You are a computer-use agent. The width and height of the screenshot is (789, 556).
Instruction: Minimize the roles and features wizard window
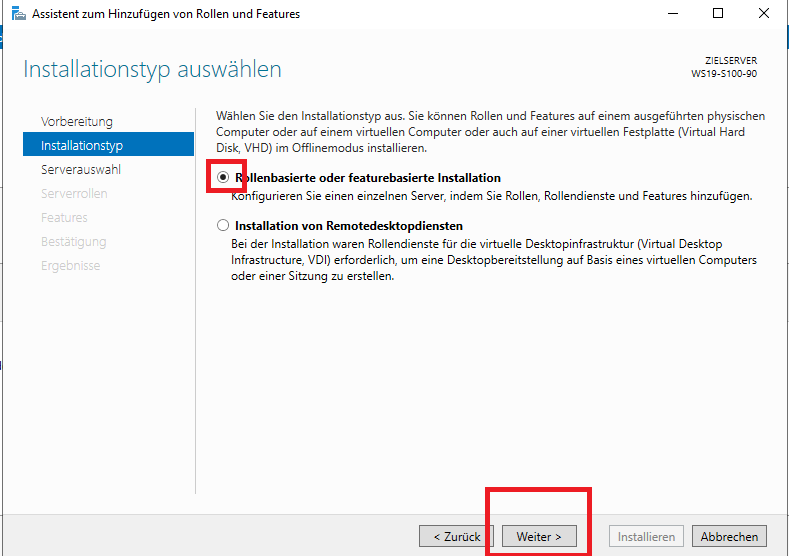[671, 14]
